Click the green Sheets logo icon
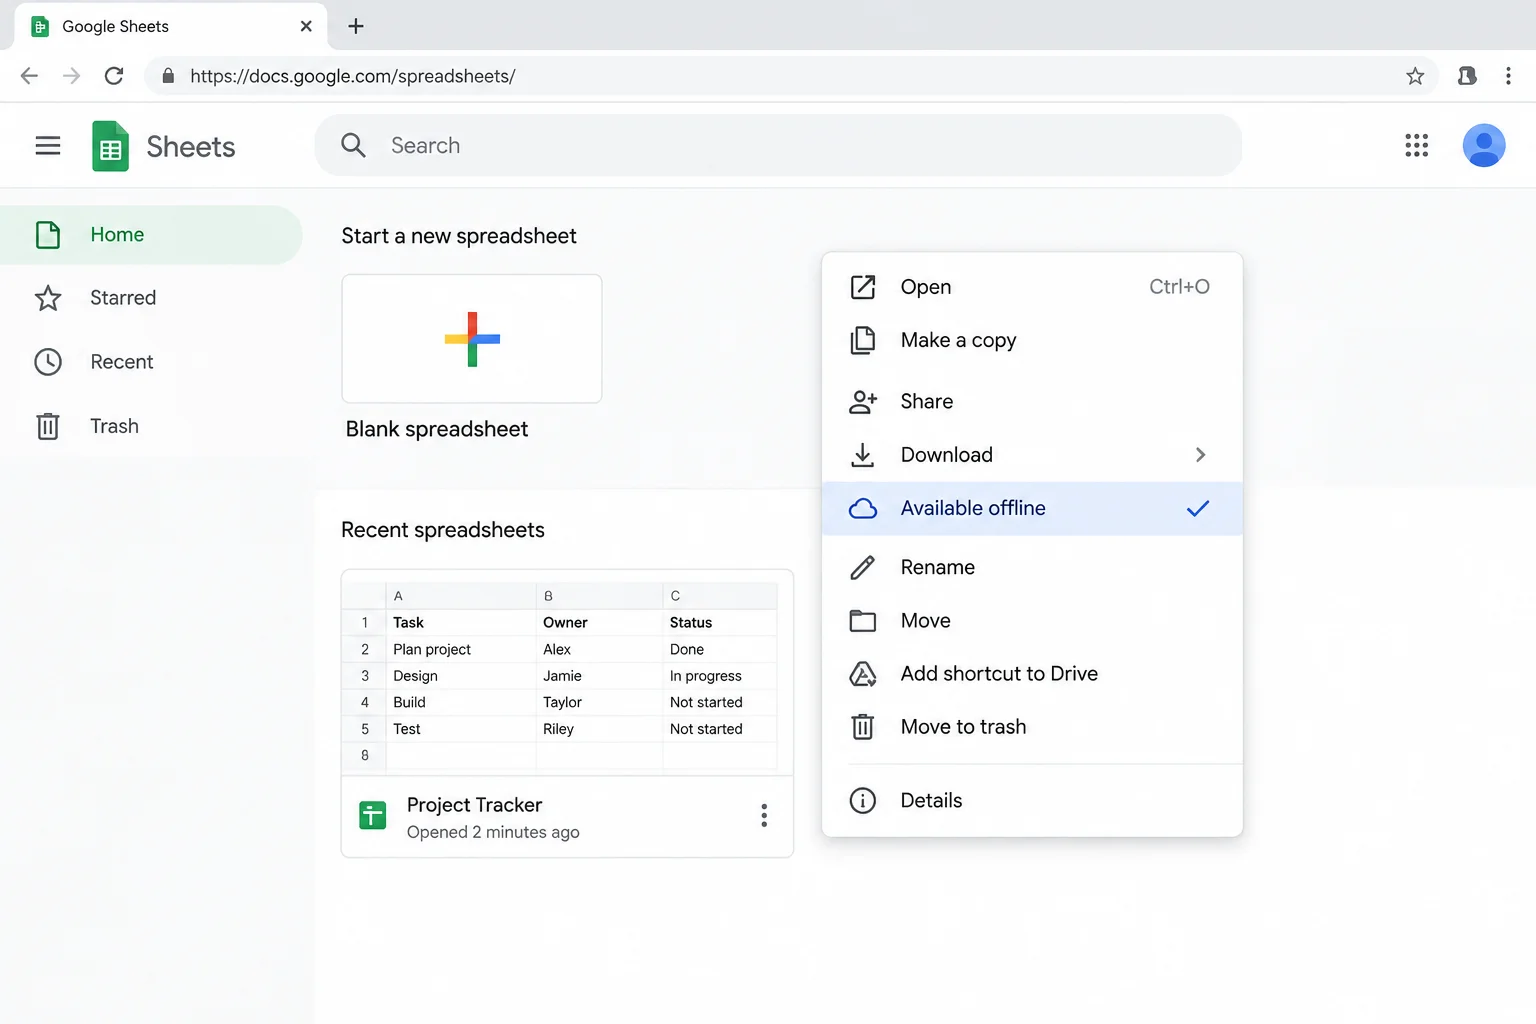This screenshot has width=1536, height=1024. pos(110,146)
